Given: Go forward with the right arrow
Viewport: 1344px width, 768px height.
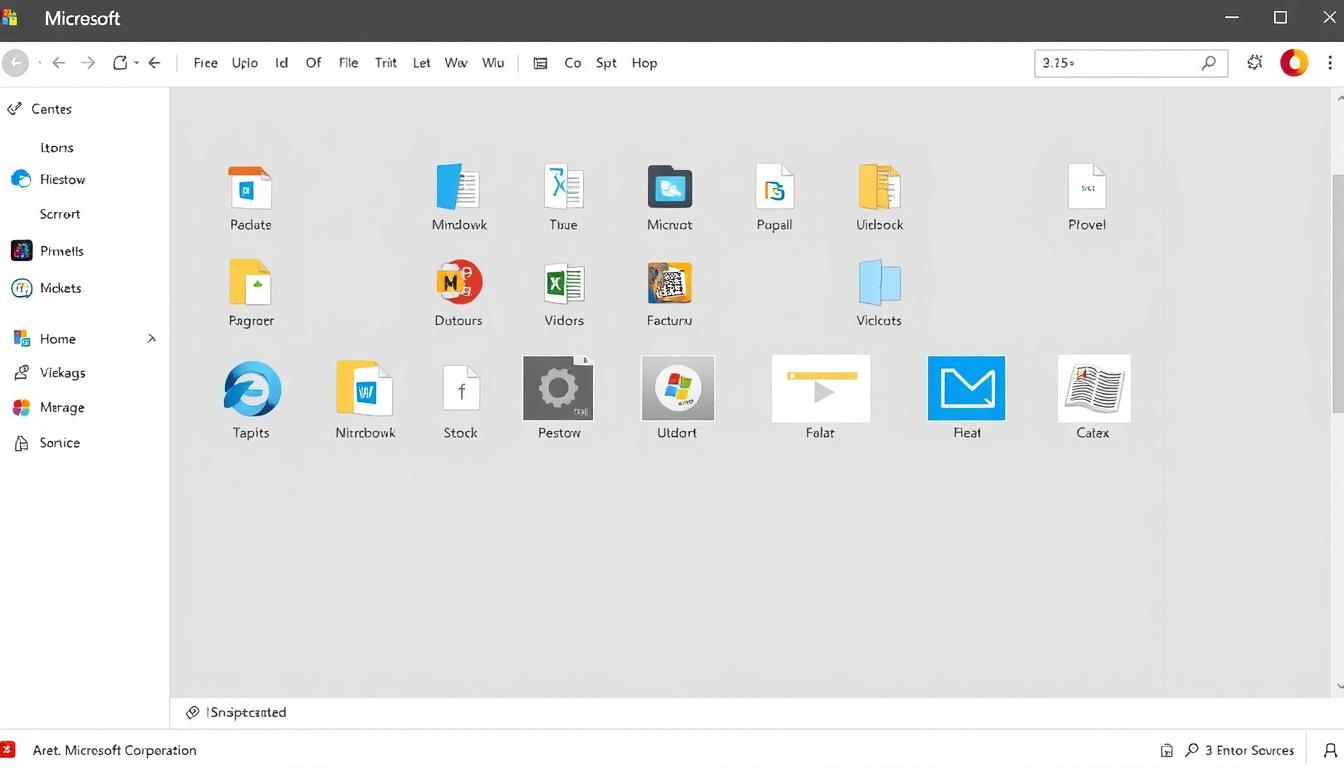Looking at the screenshot, I should [x=88, y=63].
